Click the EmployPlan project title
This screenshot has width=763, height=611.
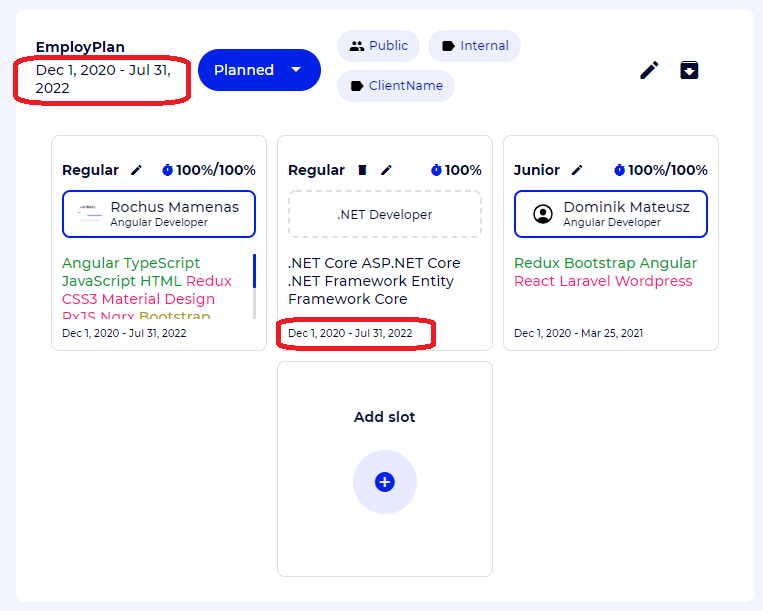point(80,47)
